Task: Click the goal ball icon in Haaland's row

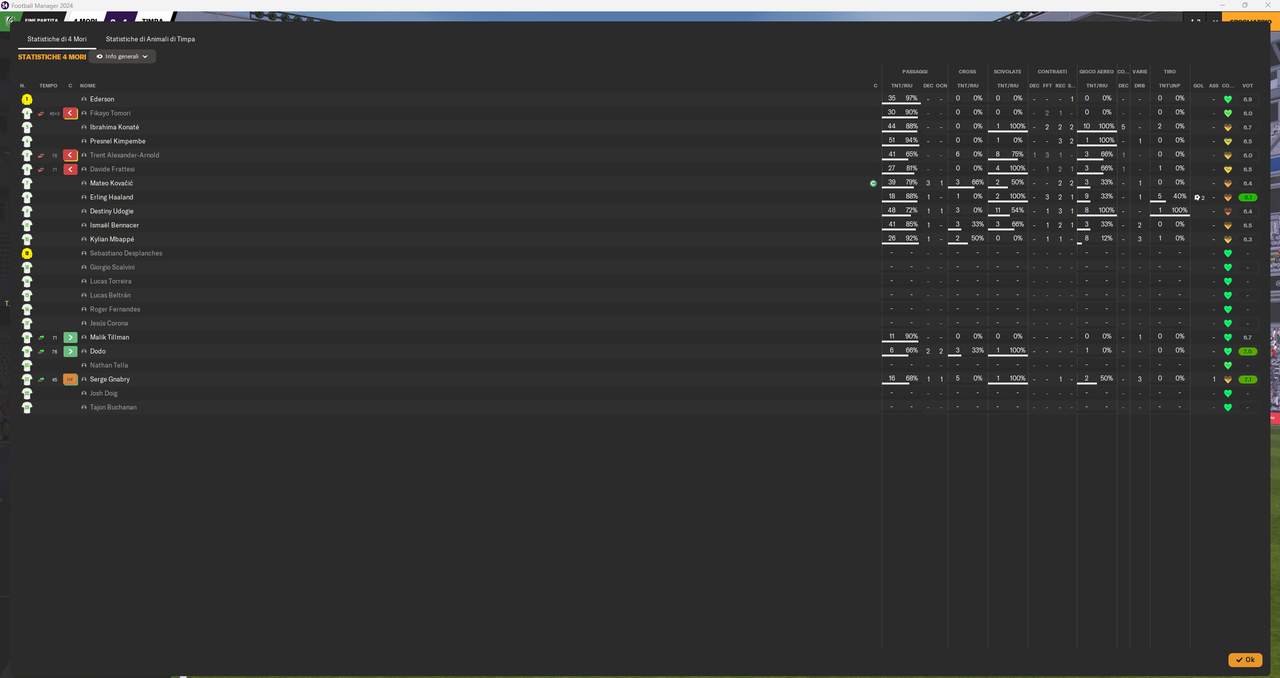Action: click(x=1197, y=197)
